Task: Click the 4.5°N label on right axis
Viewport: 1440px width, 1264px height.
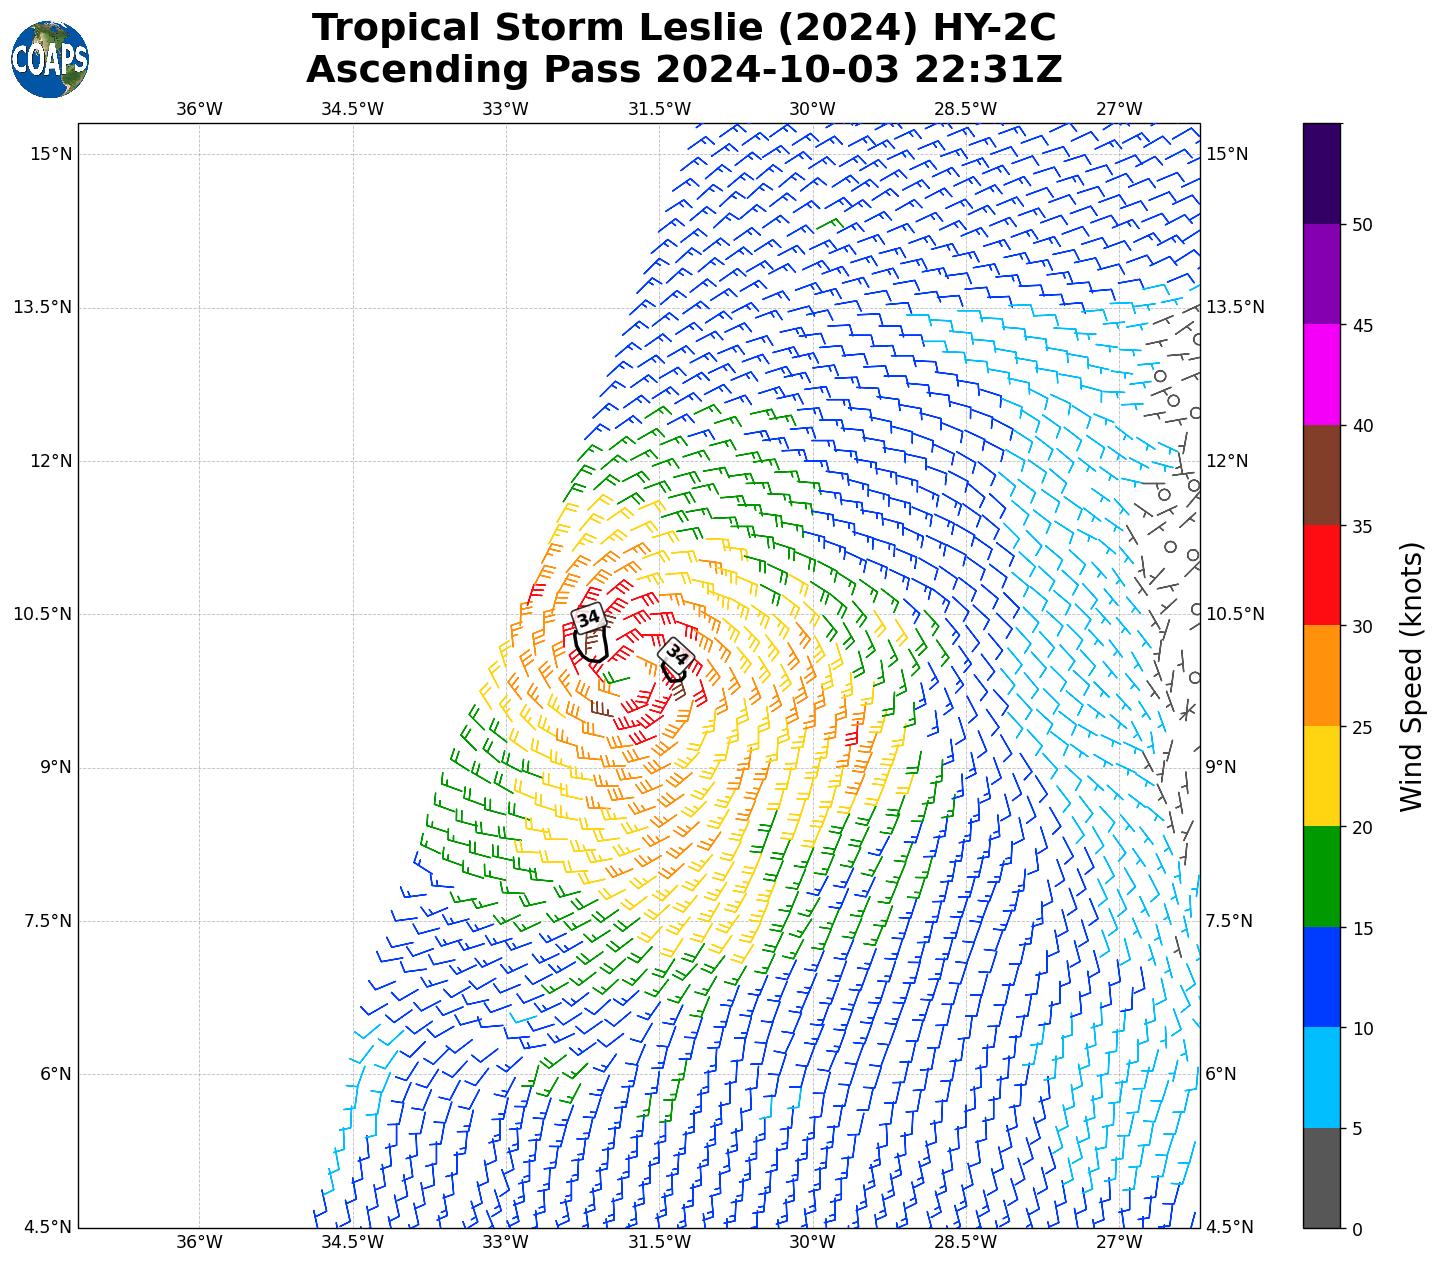Action: coord(1228,1227)
